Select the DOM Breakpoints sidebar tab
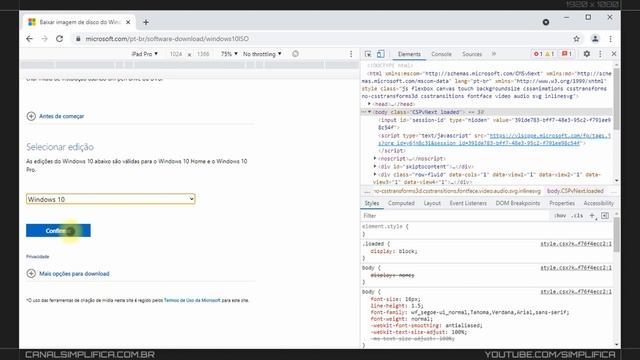 [518, 203]
